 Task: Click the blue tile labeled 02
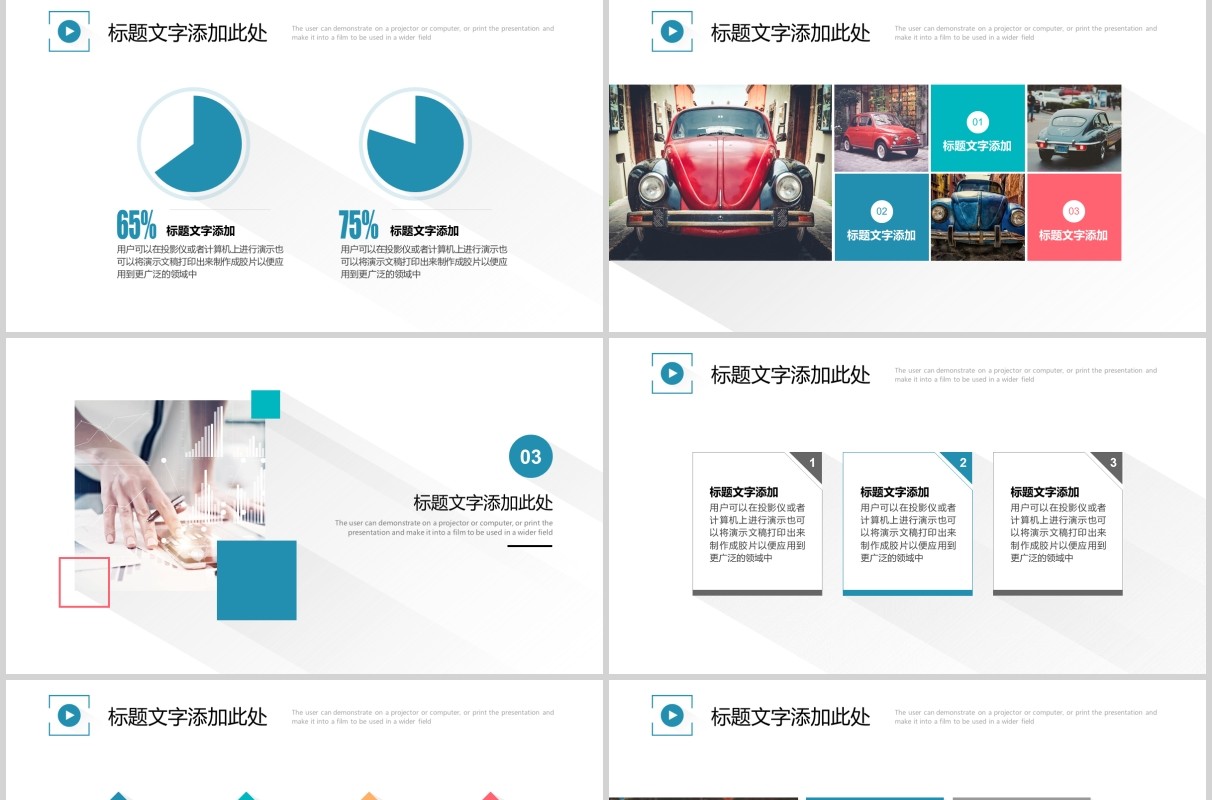881,217
